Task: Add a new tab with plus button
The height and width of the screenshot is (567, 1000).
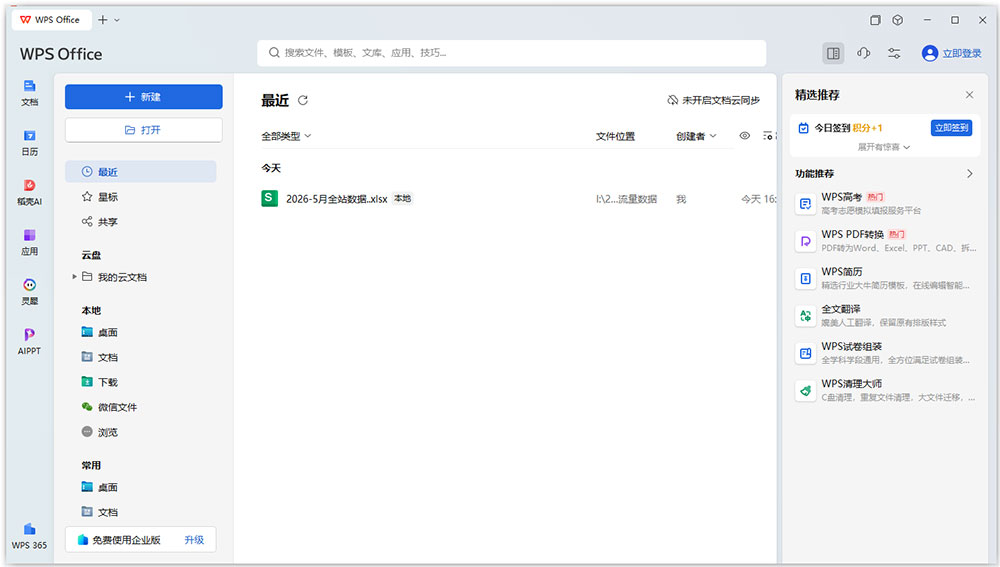Action: [103, 20]
